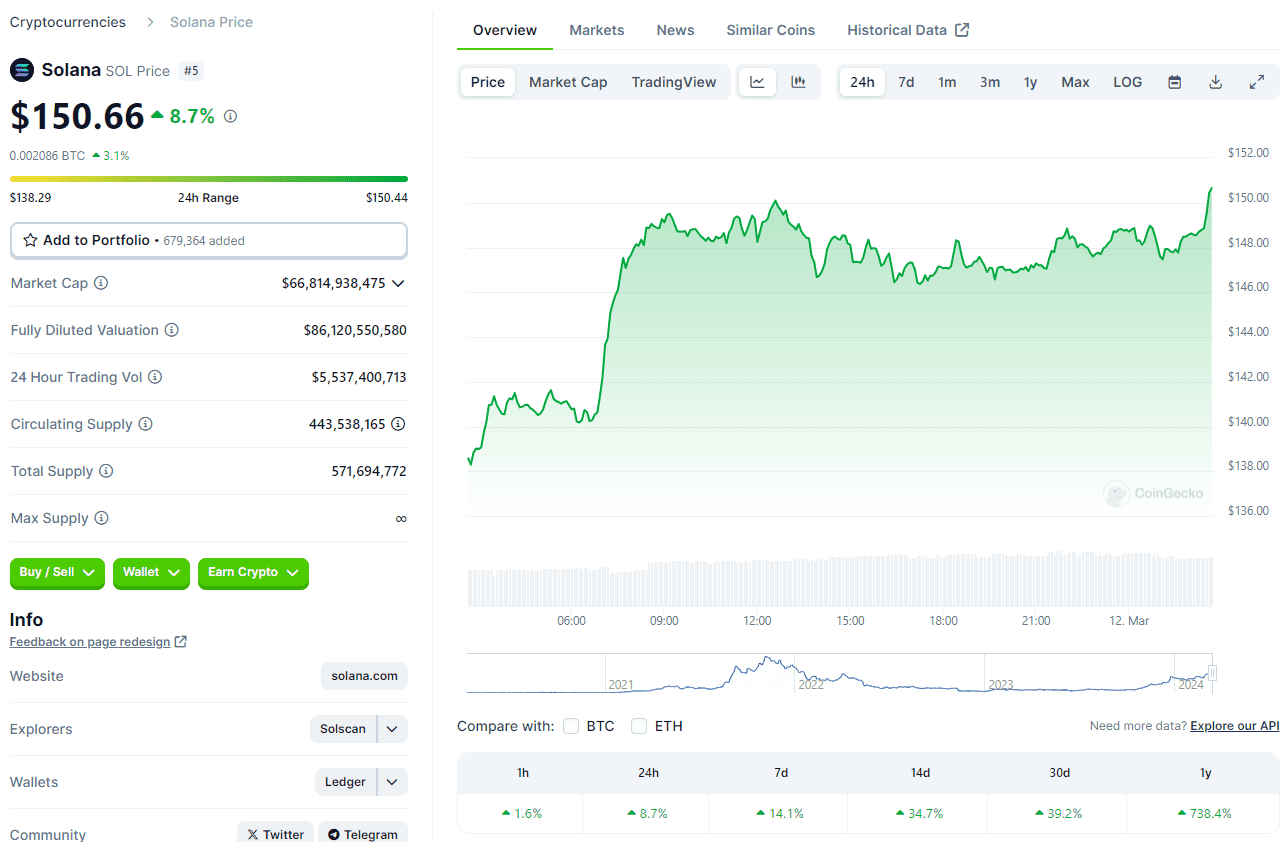Open the Earn Crypto dropdown
This screenshot has width=1287, height=842.
tap(253, 572)
